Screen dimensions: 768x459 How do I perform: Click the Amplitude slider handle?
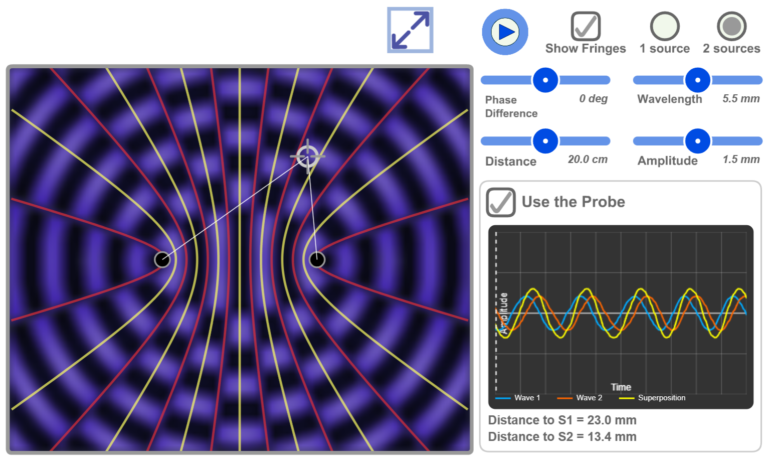coord(697,141)
